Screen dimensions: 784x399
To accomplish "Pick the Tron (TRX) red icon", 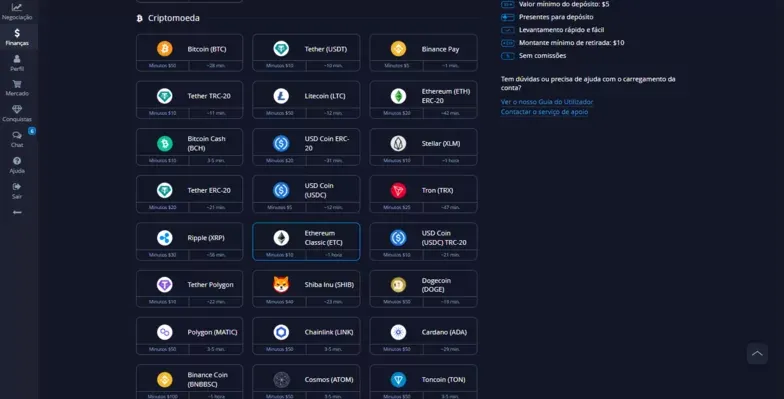I will 398,190.
